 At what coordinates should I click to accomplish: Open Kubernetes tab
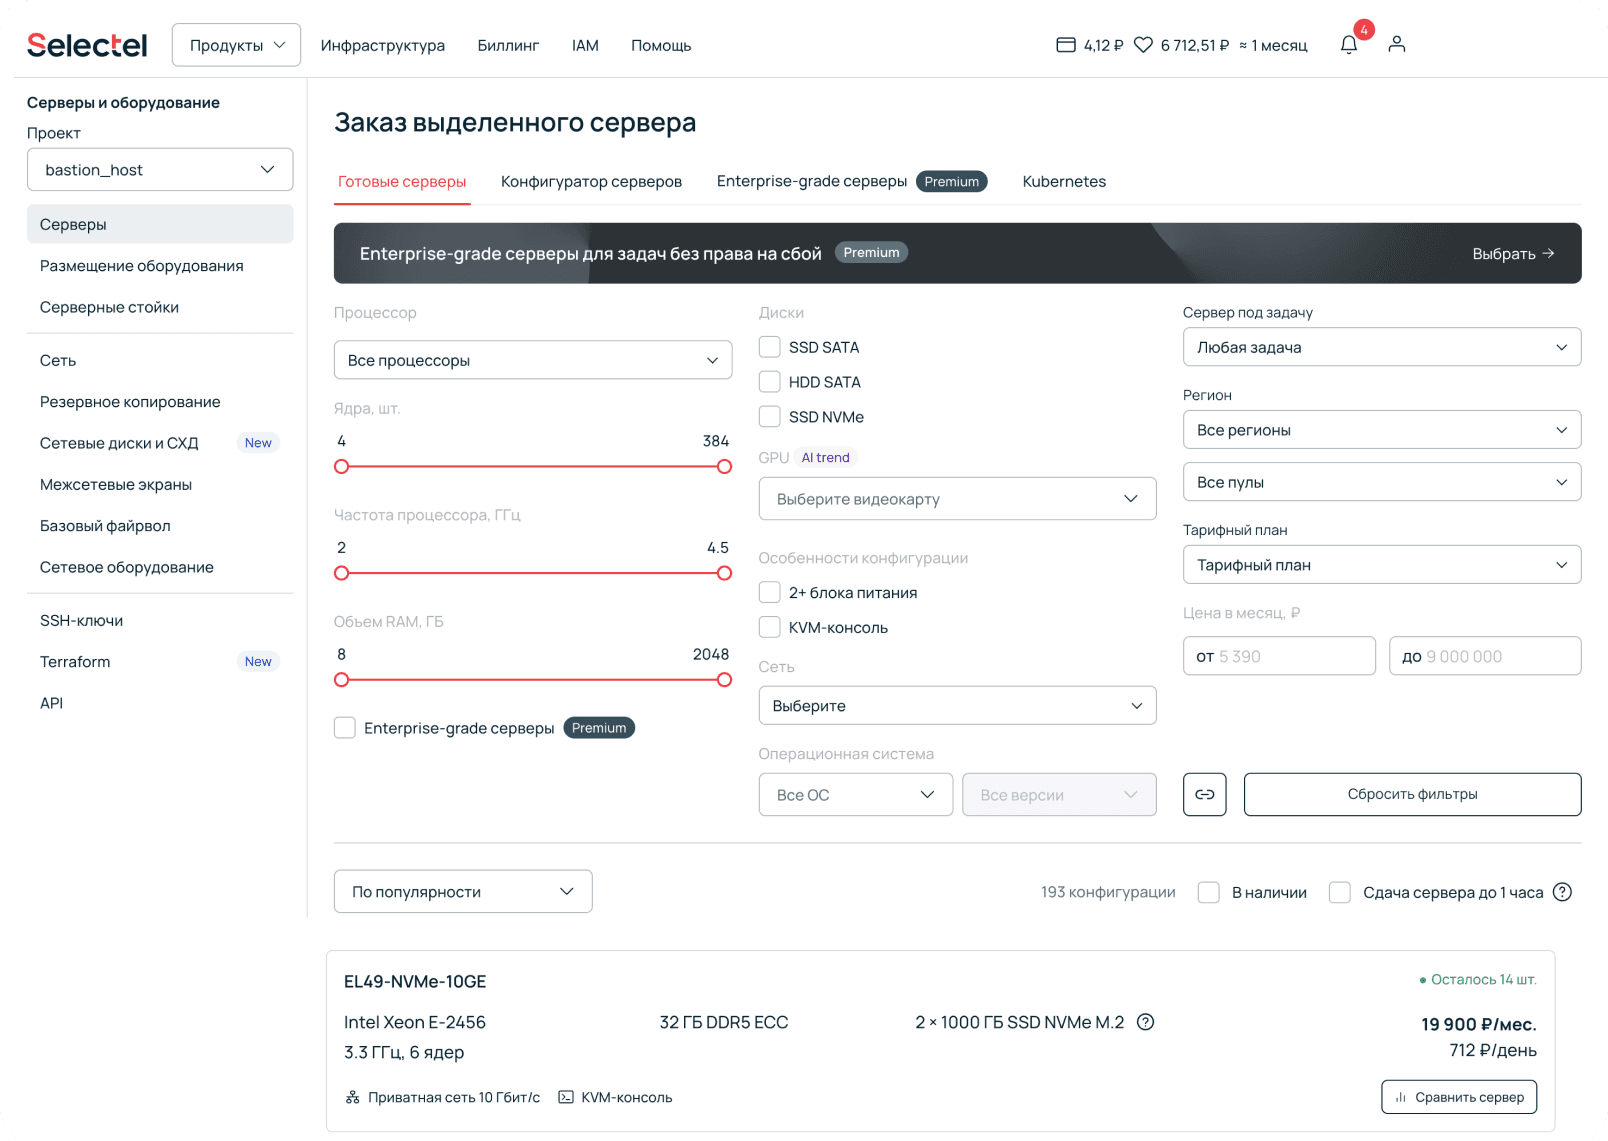pyautogui.click(x=1064, y=182)
